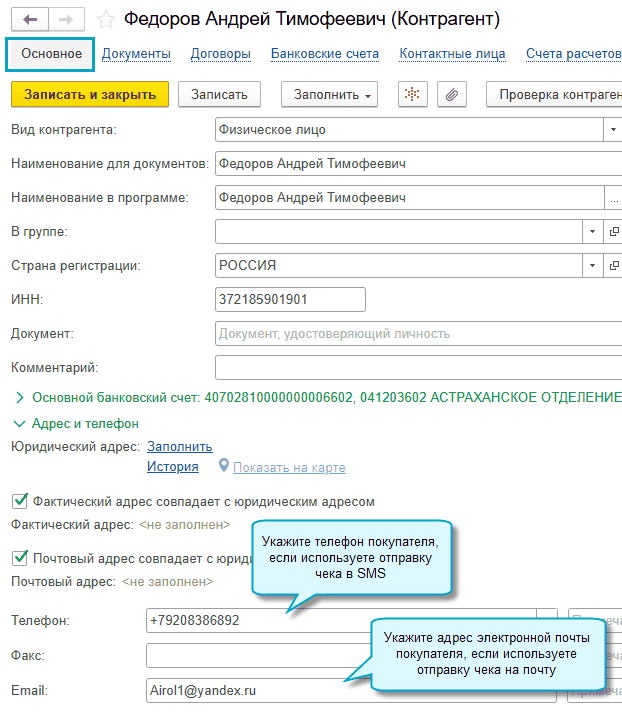Viewport: 622px width, 717px height.
Task: Toggle postal address matches legal address checkbox
Action: point(19,558)
